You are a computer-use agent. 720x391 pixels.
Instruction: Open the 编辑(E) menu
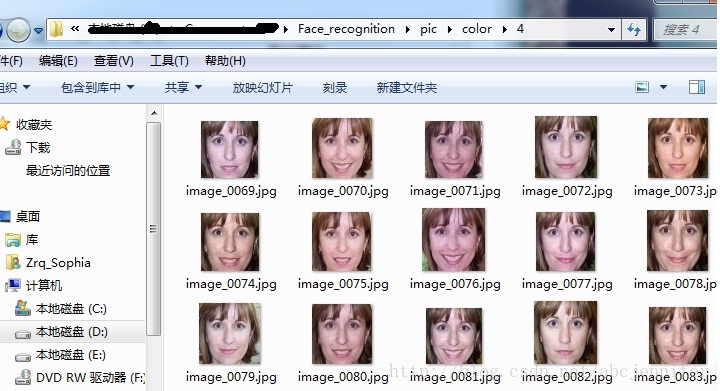(58, 61)
